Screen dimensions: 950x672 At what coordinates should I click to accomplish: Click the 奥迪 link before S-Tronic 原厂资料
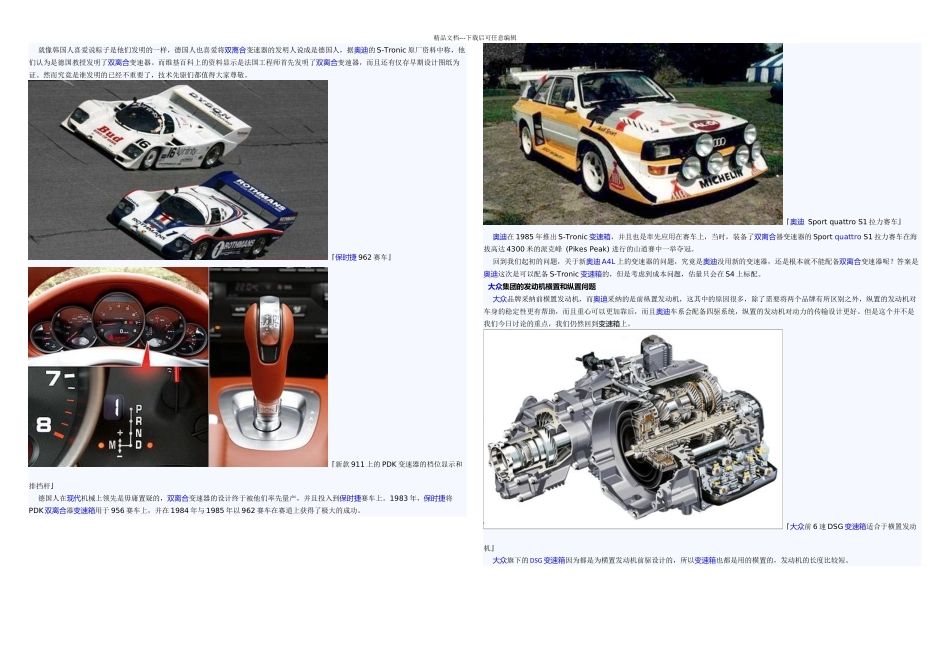(361, 50)
